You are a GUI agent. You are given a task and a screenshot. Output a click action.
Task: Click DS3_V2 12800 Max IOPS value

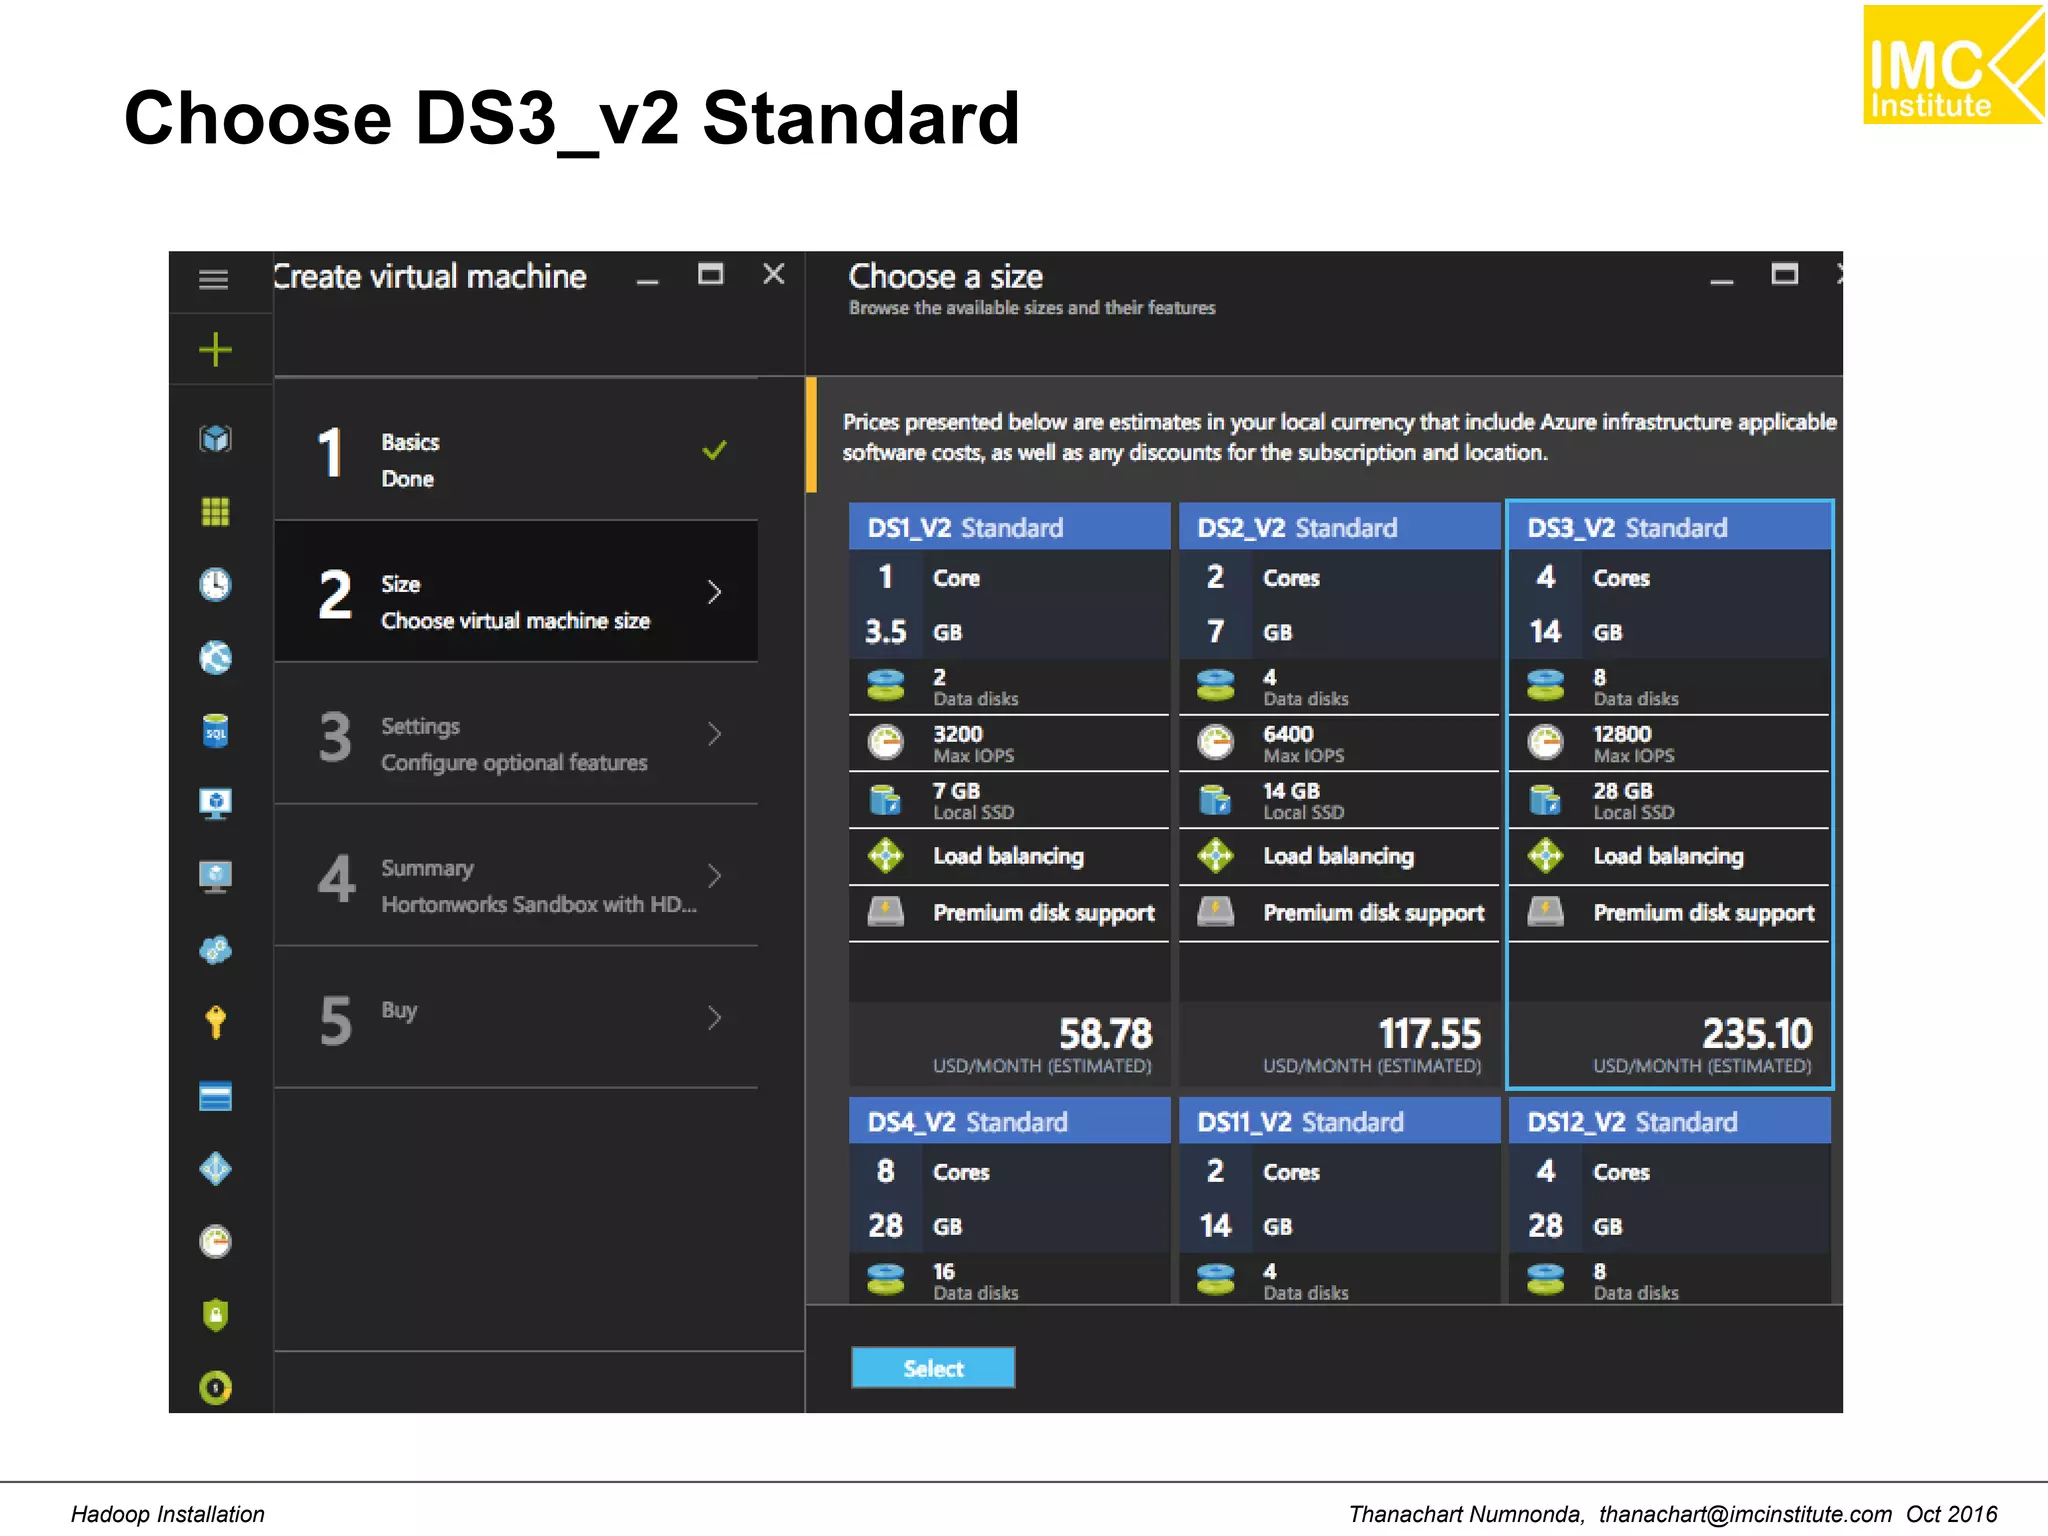click(x=1622, y=734)
